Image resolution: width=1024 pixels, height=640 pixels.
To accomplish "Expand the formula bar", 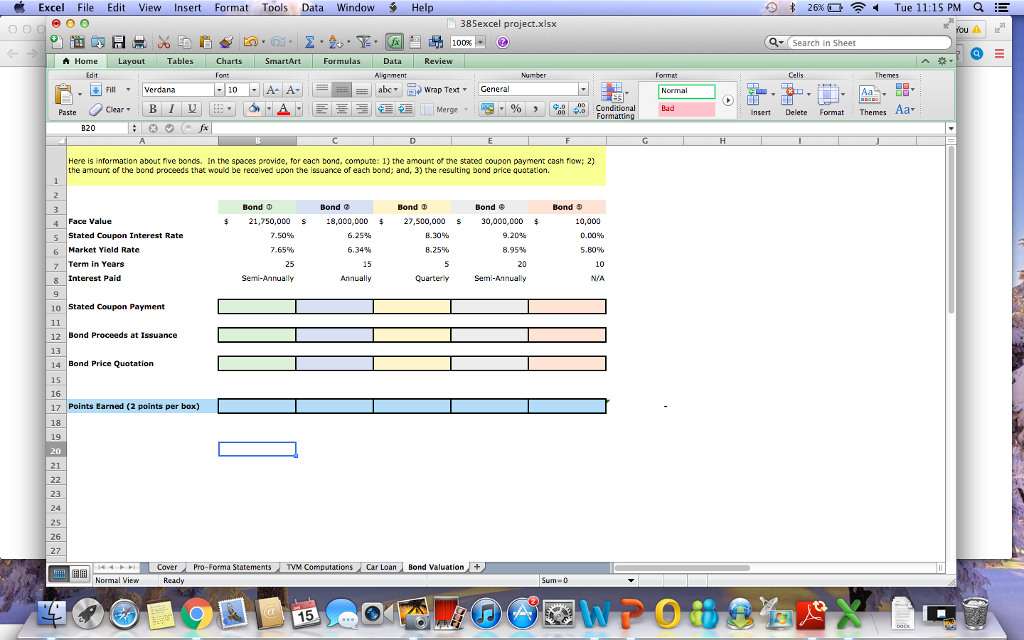I will pos(951,128).
